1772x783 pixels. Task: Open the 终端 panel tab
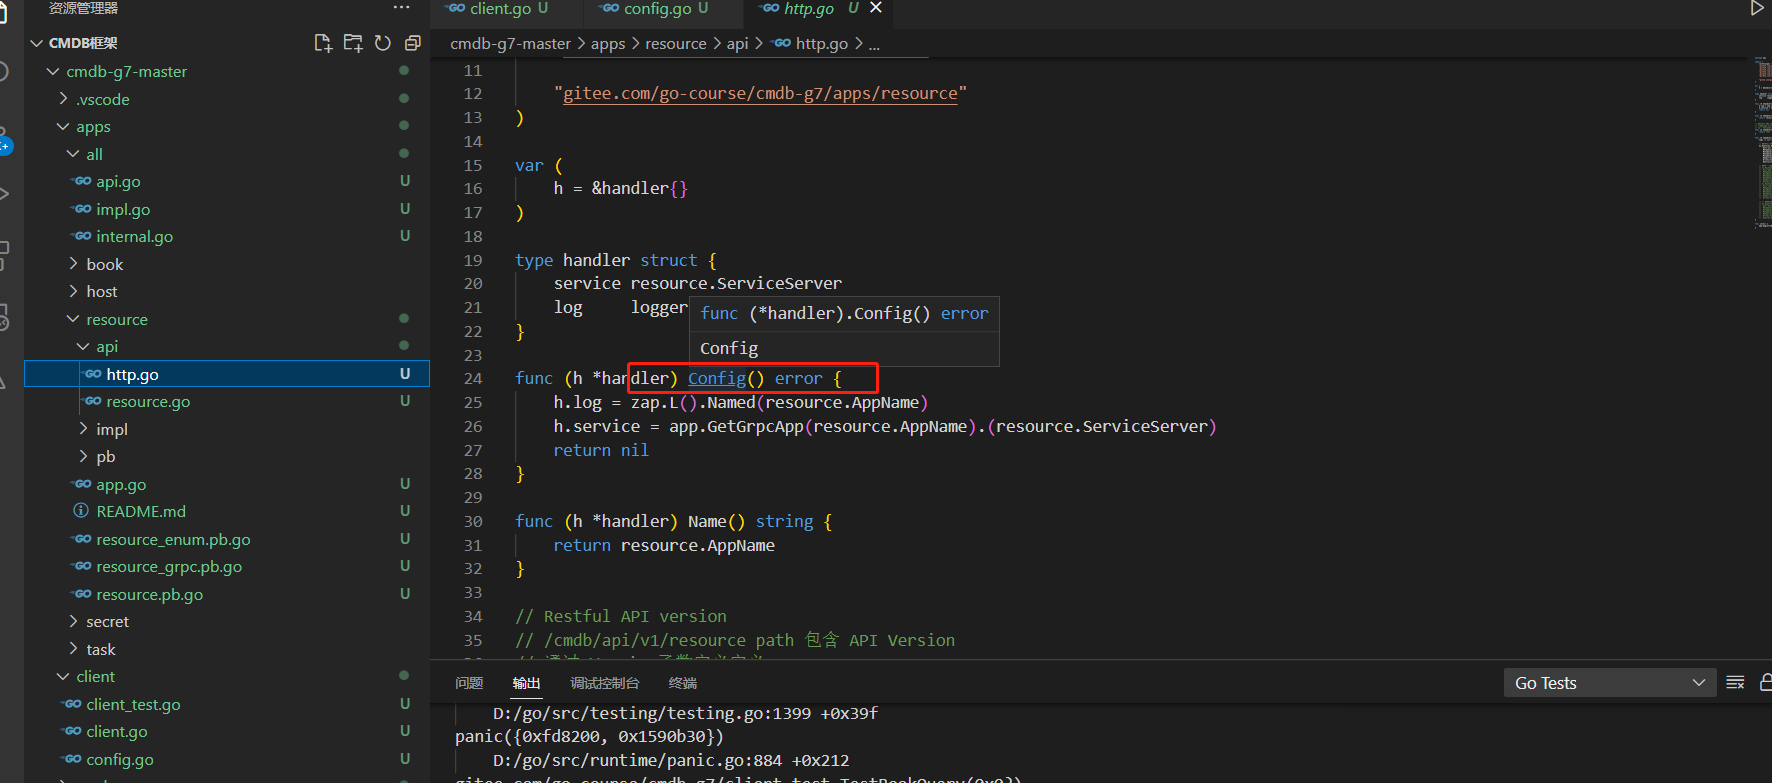pos(682,683)
